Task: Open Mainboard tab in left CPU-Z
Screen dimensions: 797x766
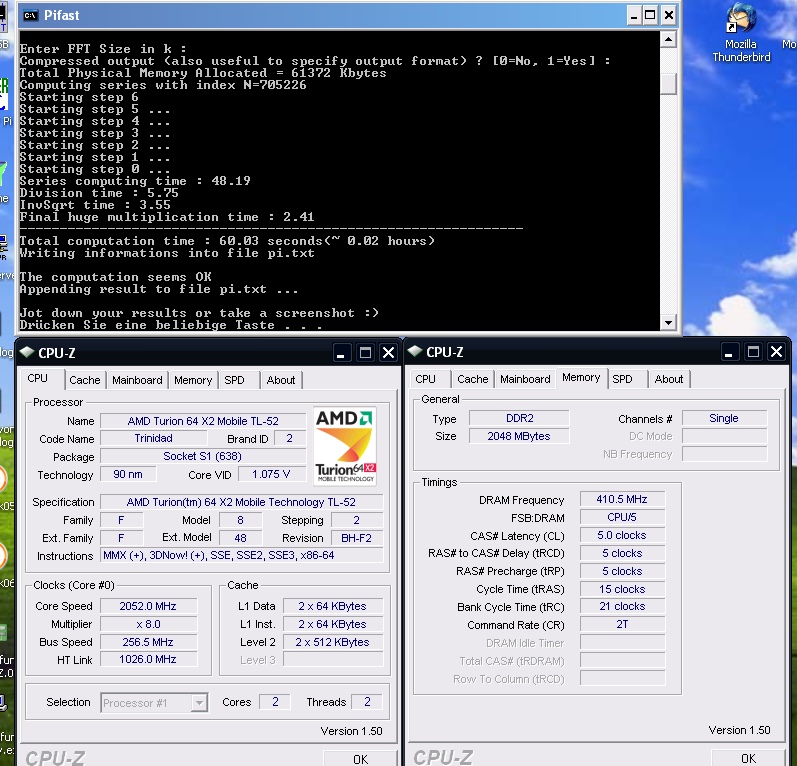Action: coord(137,380)
